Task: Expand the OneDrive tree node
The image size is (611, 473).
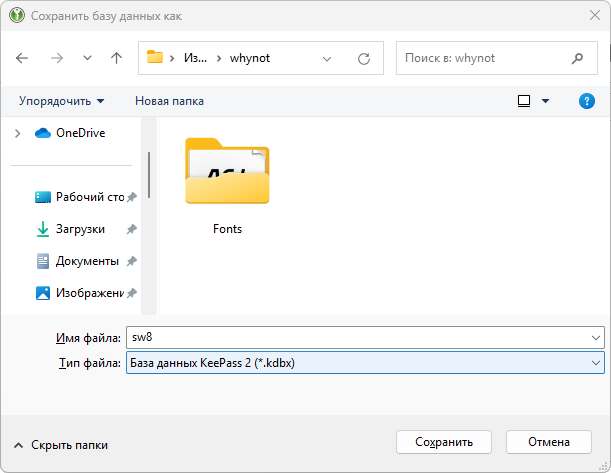Action: pyautogui.click(x=17, y=133)
